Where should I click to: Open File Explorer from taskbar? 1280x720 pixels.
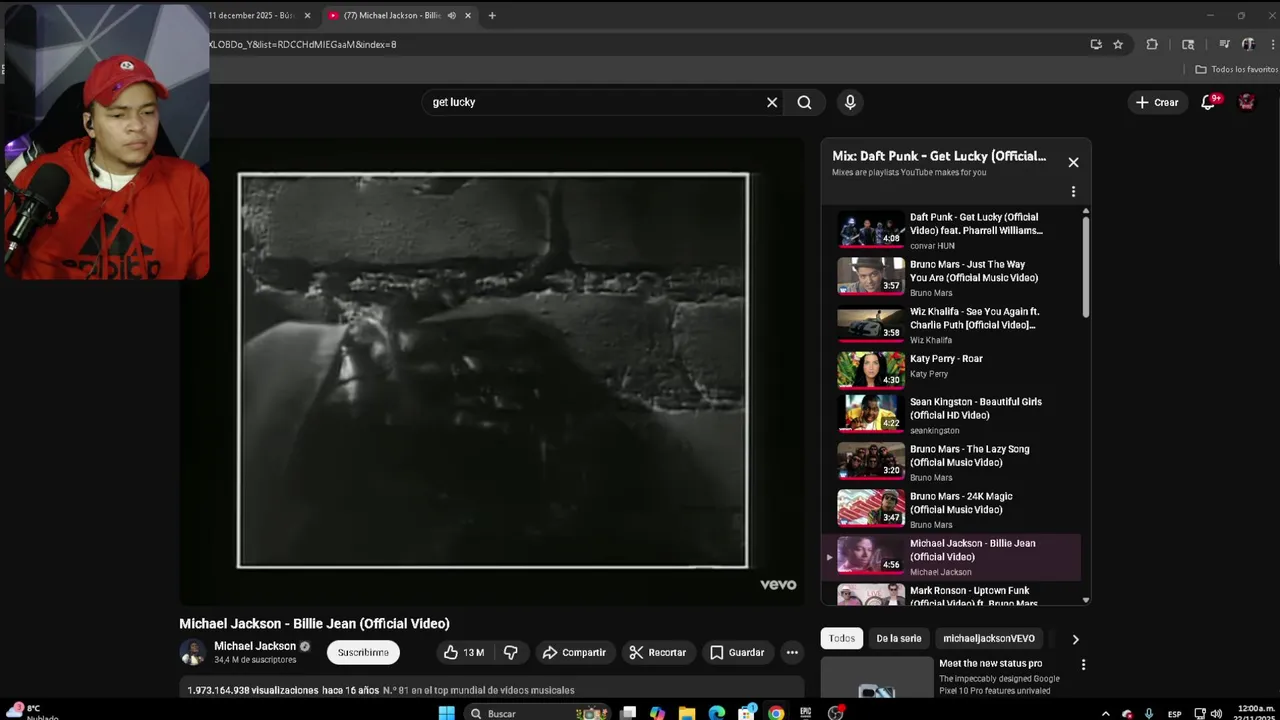(x=687, y=713)
